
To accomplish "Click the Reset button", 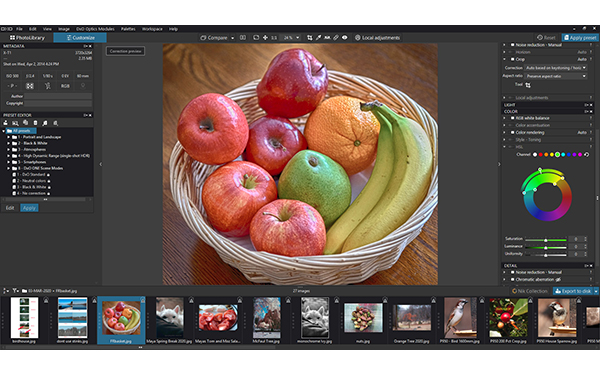I will click(546, 38).
